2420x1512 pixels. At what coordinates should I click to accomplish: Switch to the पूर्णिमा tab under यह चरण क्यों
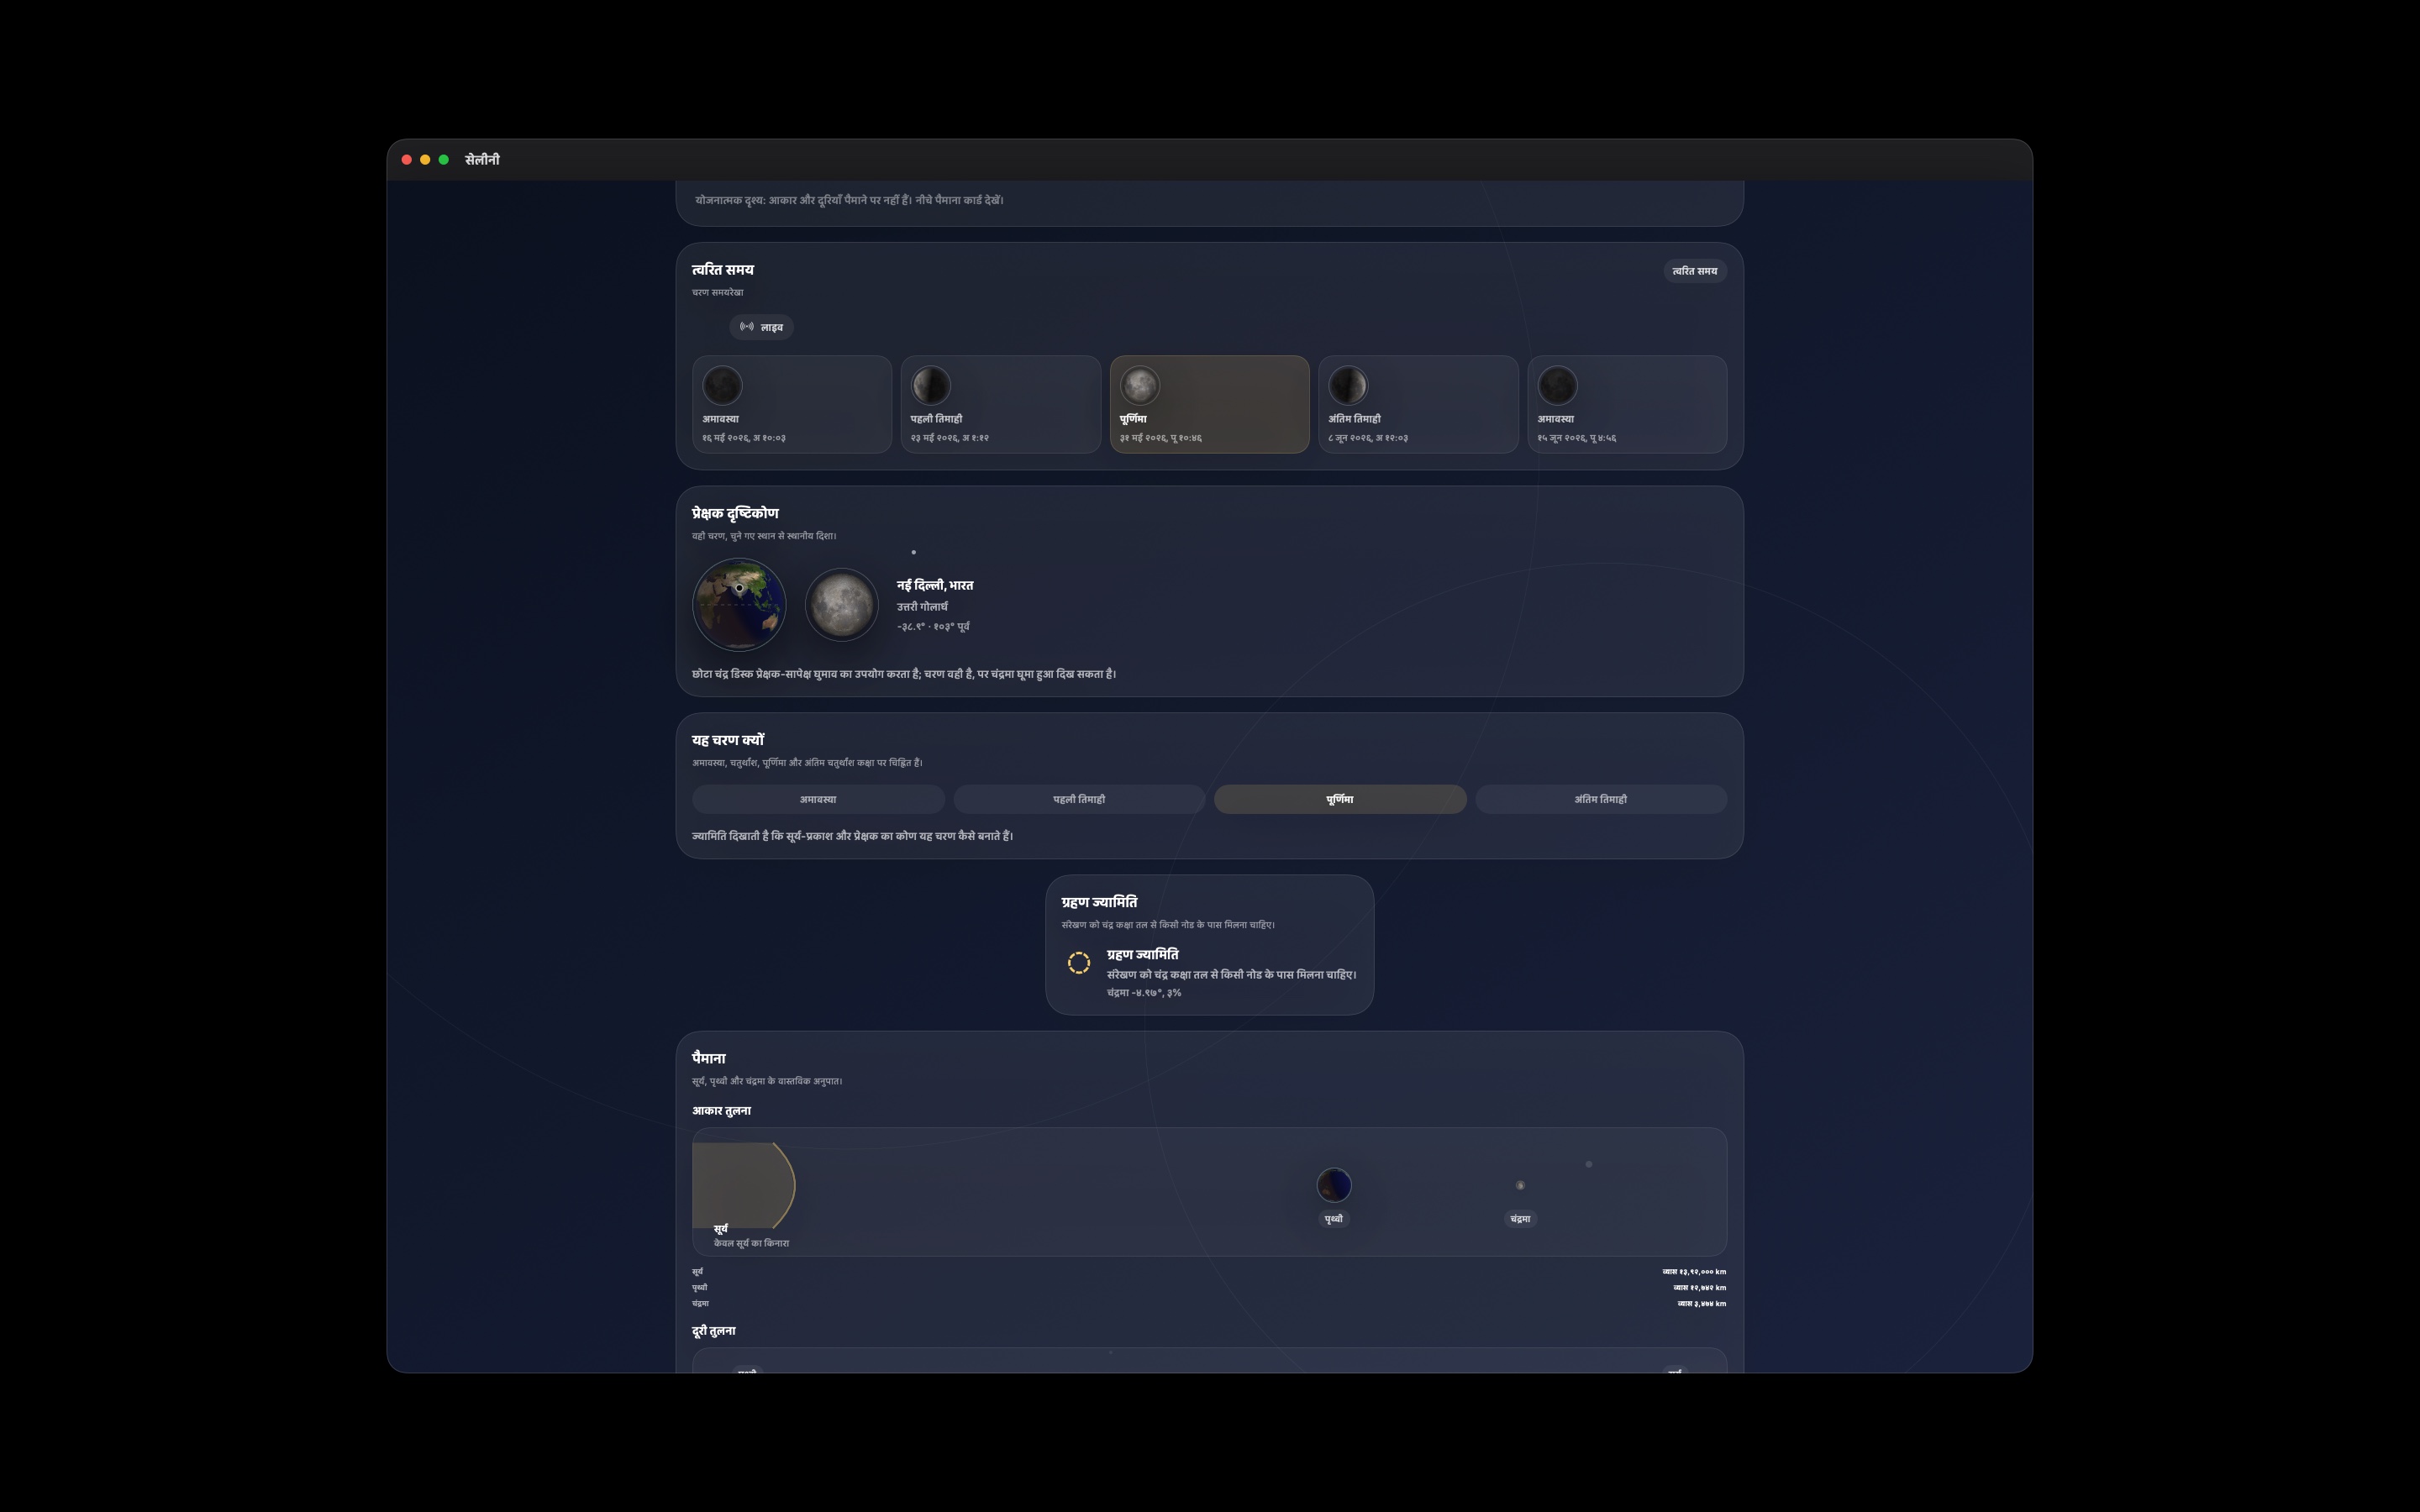tap(1340, 799)
